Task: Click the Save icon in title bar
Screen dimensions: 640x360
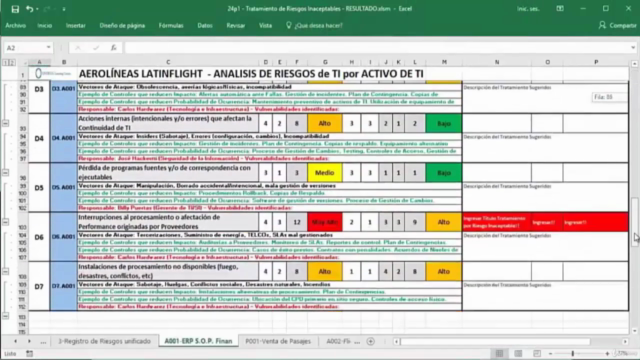Action: click(15, 9)
